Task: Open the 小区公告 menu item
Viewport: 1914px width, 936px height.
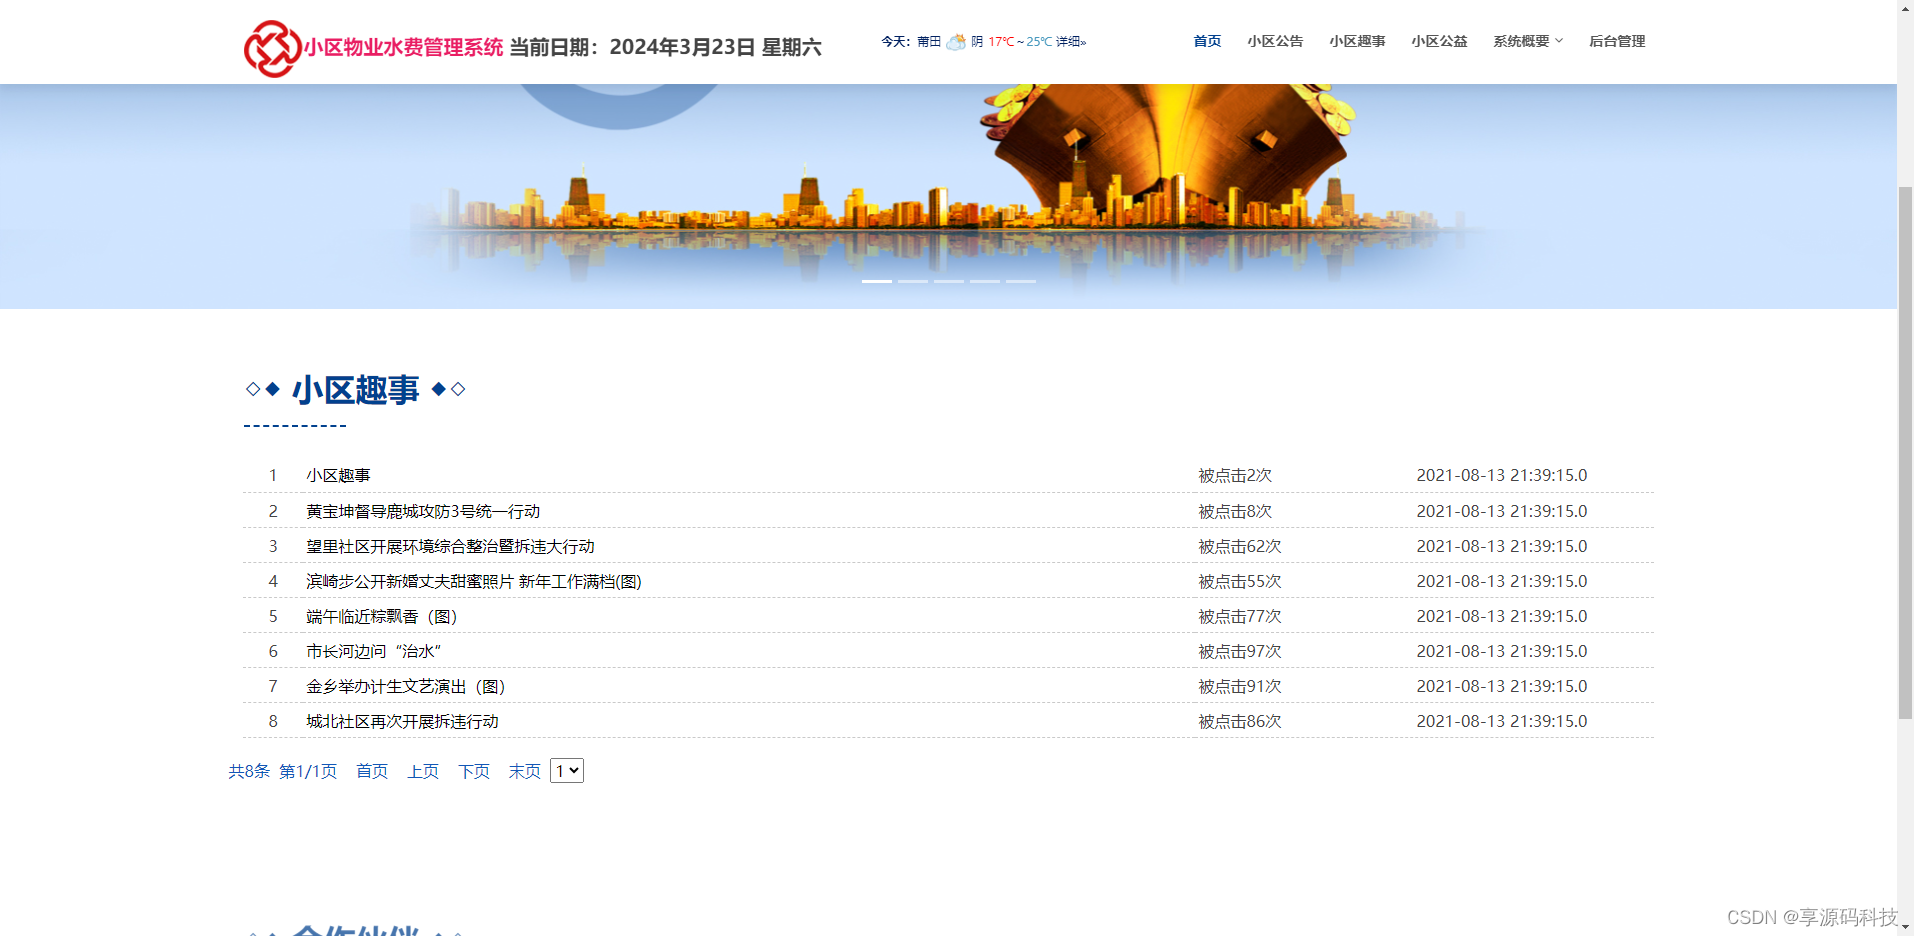Action: pos(1275,41)
